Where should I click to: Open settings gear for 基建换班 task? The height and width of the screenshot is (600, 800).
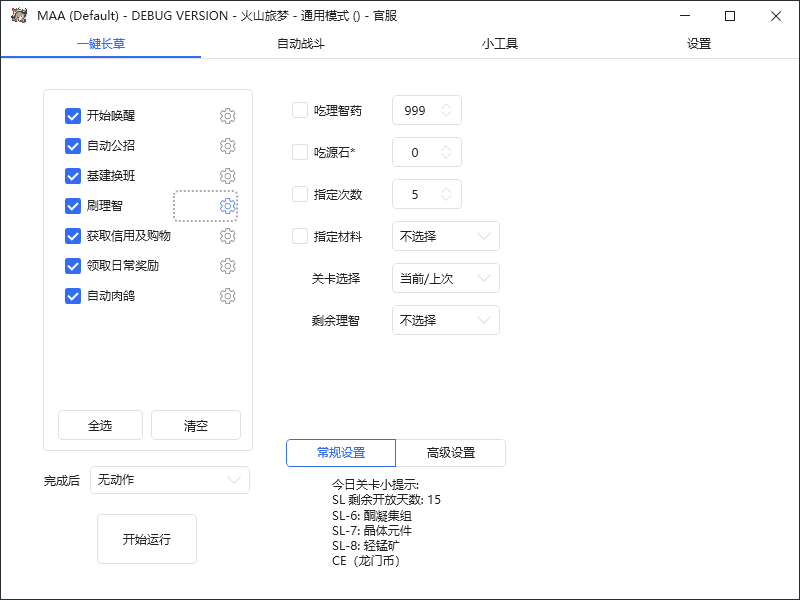click(227, 176)
